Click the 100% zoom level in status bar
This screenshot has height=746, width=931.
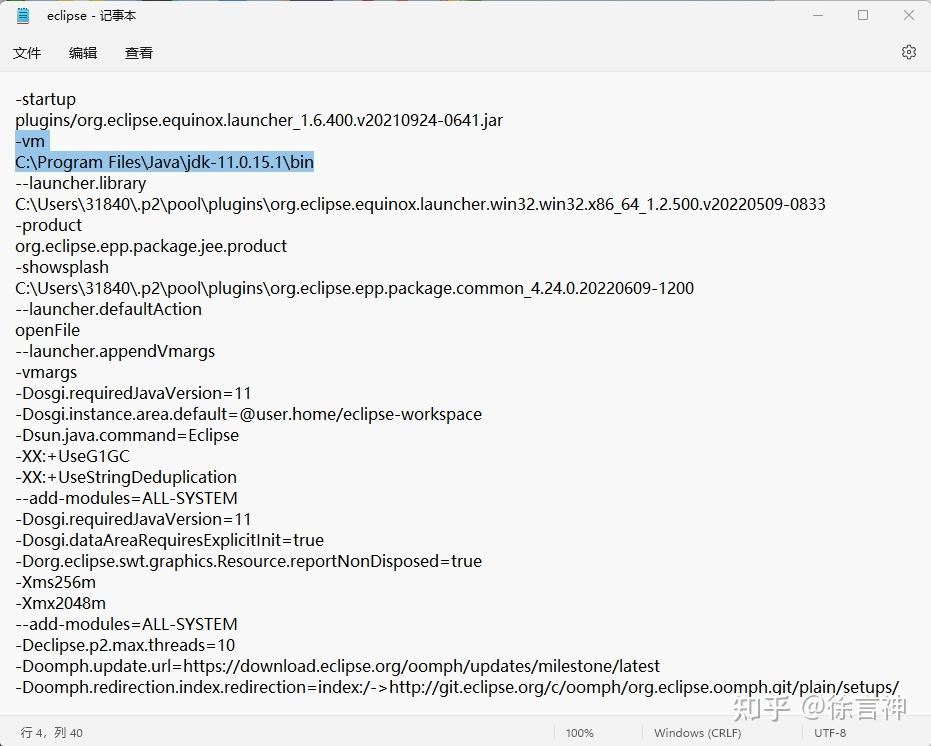coord(580,733)
